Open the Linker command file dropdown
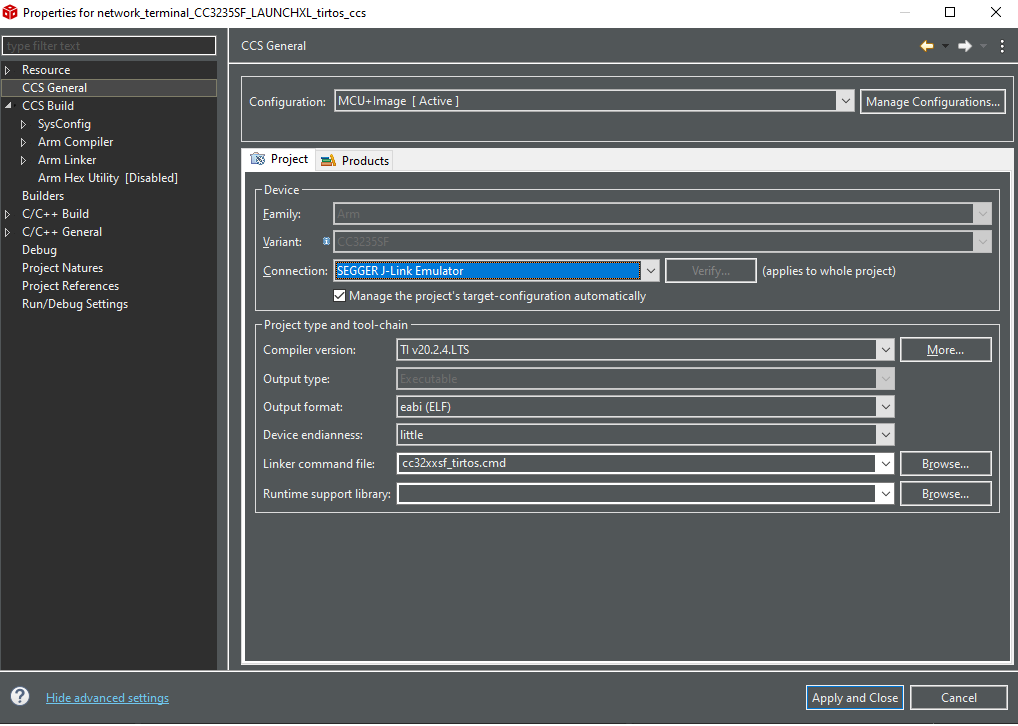1018x726 pixels. point(885,464)
